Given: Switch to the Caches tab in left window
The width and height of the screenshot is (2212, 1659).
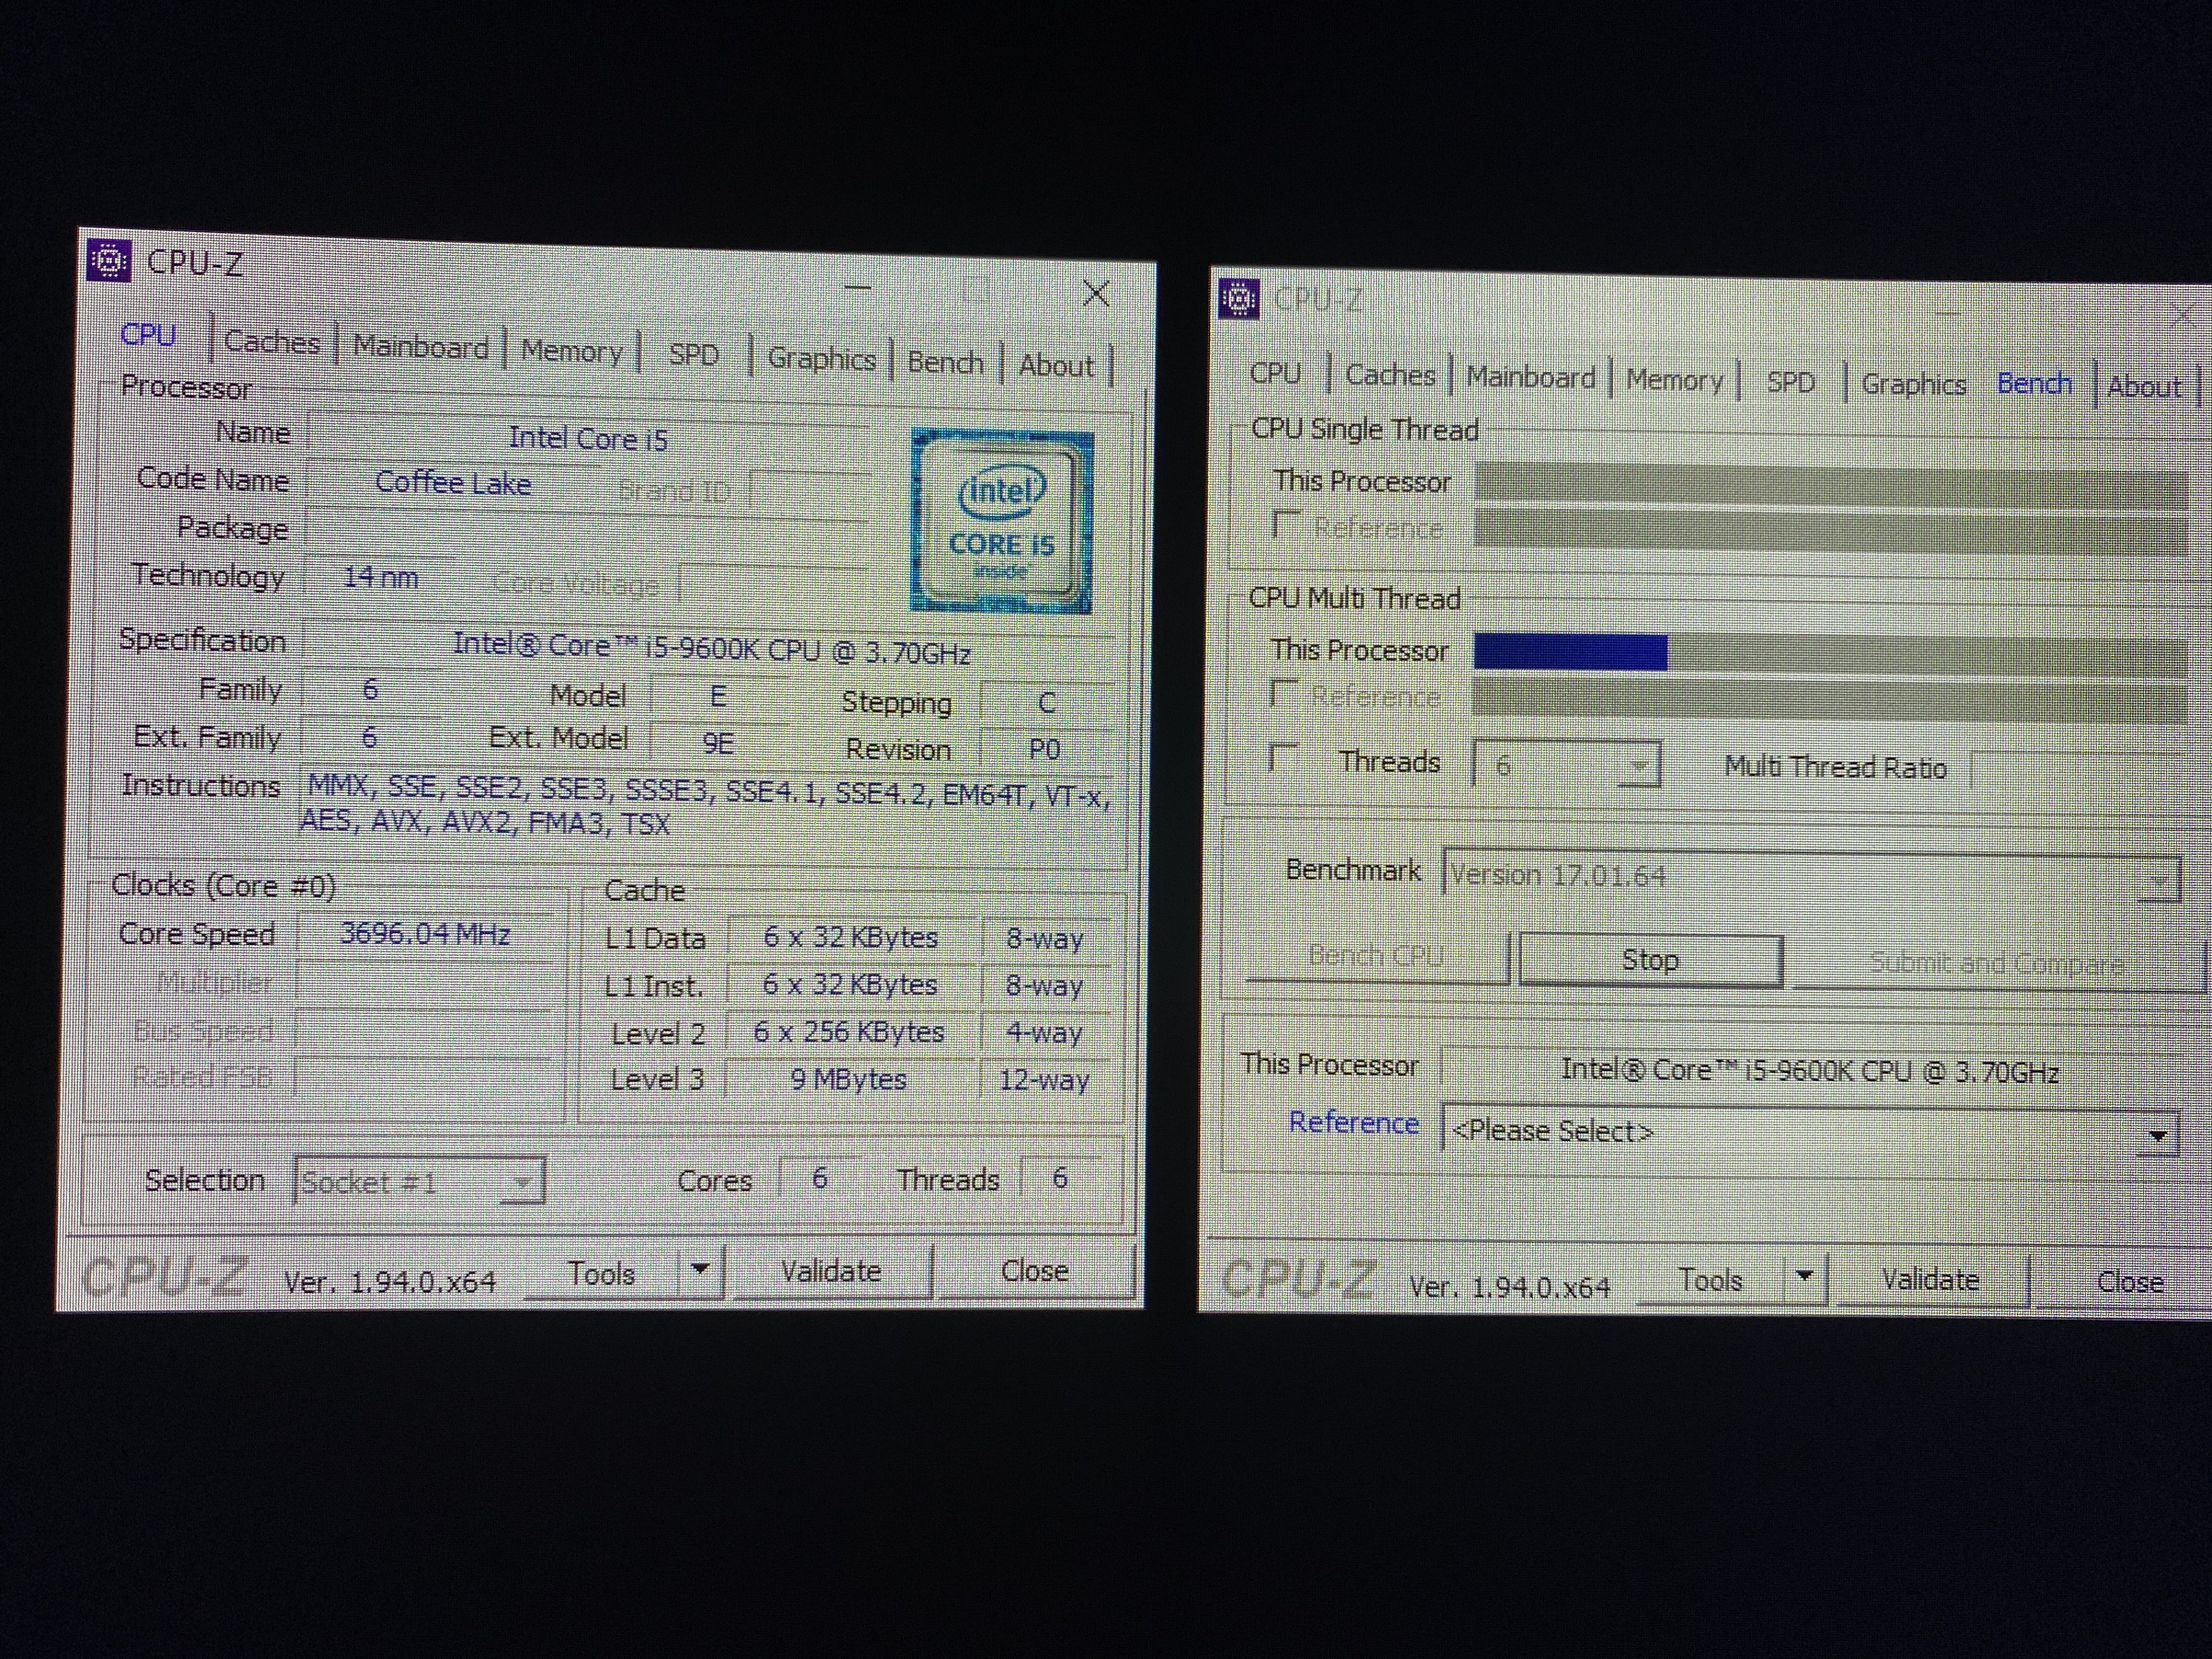Looking at the screenshot, I should point(272,342).
